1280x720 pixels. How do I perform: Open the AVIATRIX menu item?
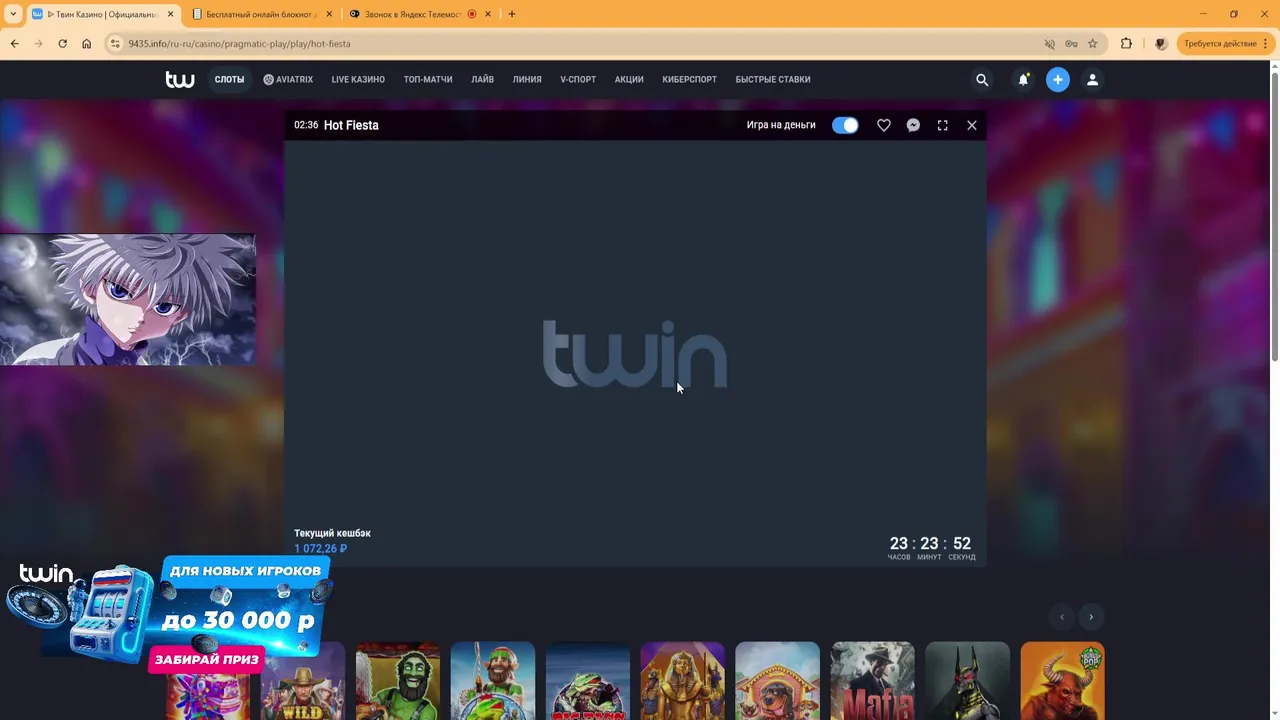pos(288,80)
